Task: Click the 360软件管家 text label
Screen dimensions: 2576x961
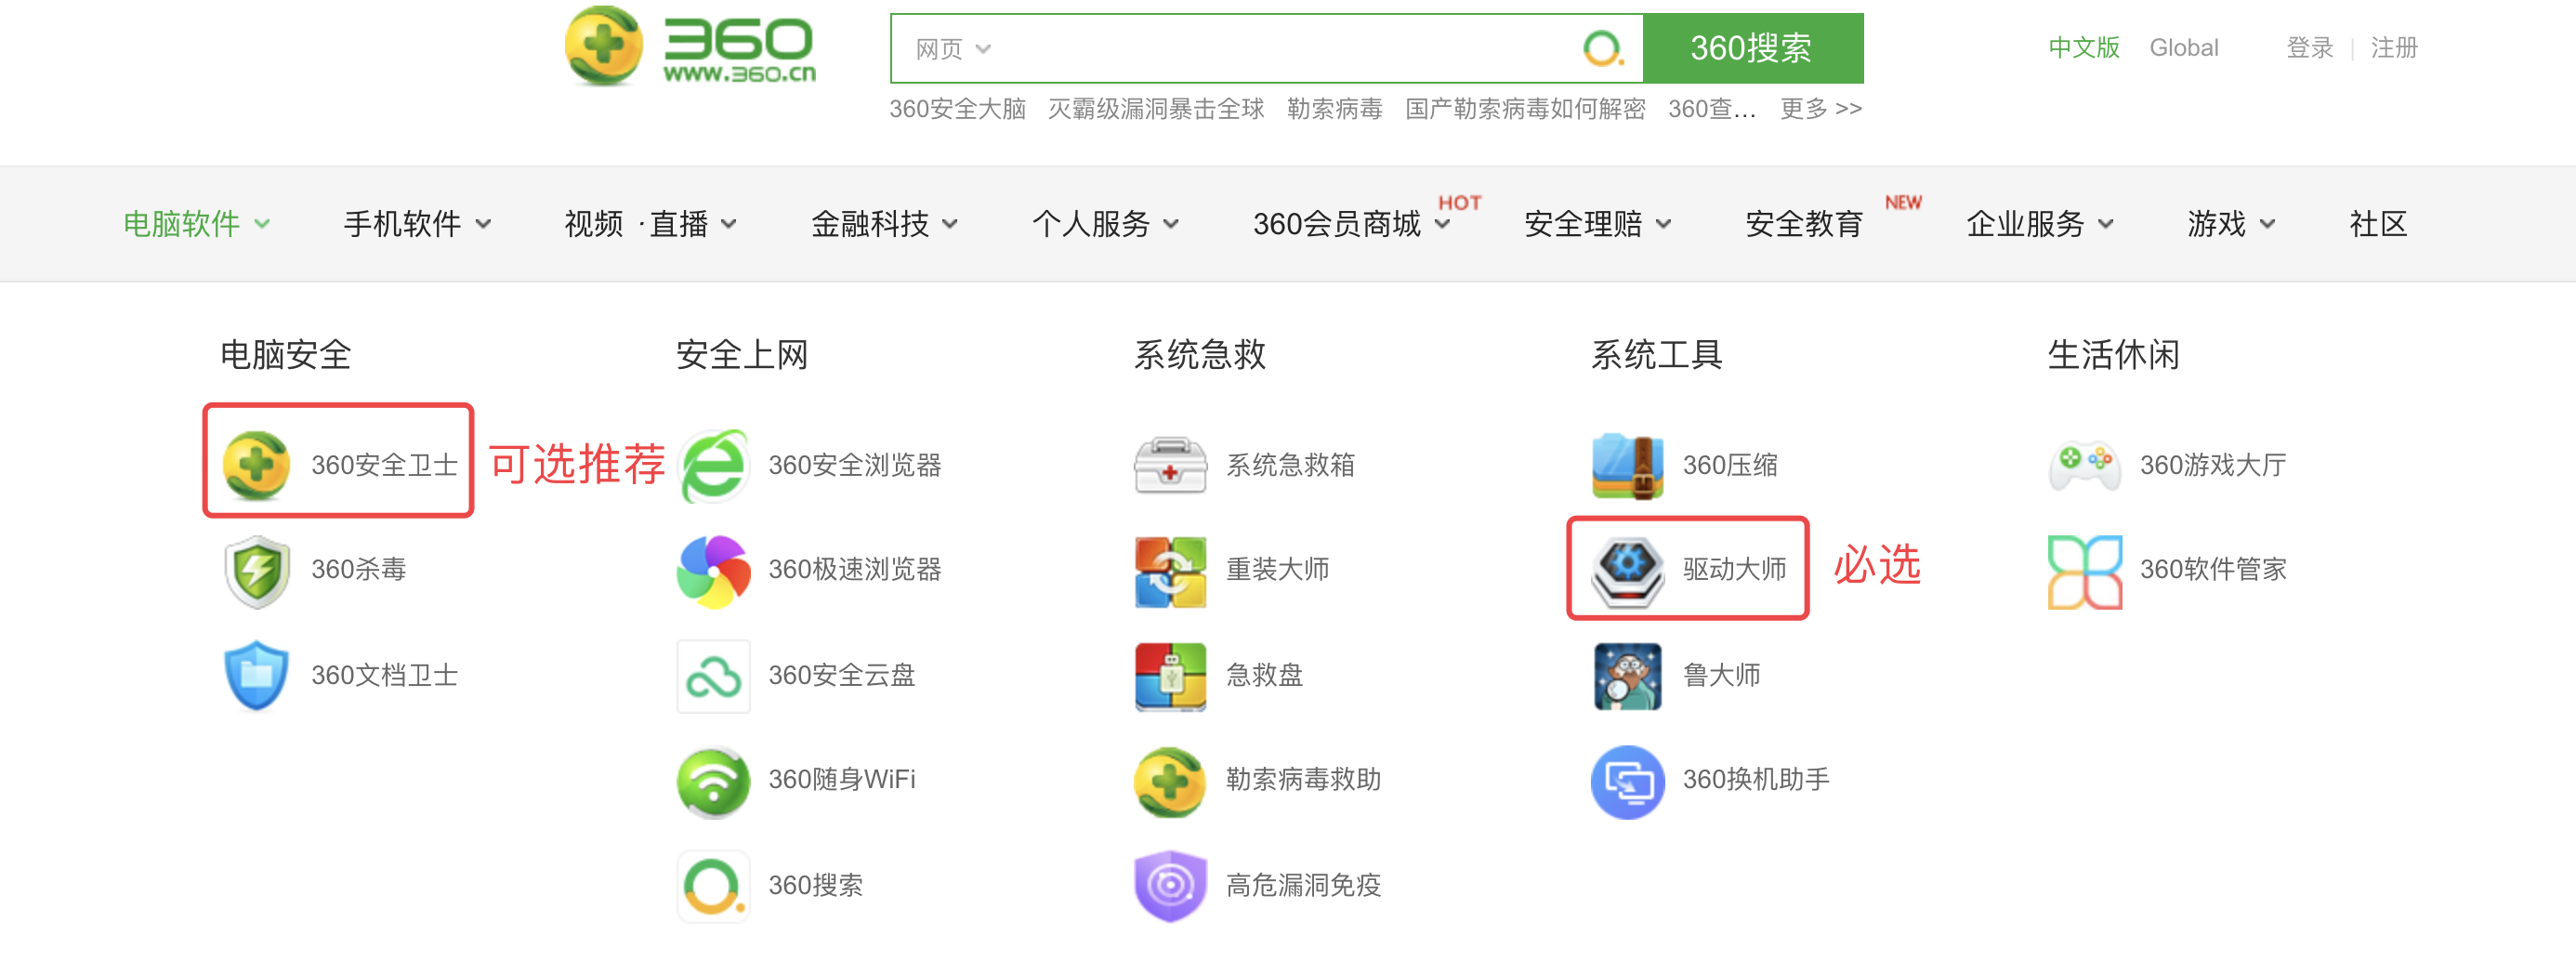Action: click(2212, 570)
